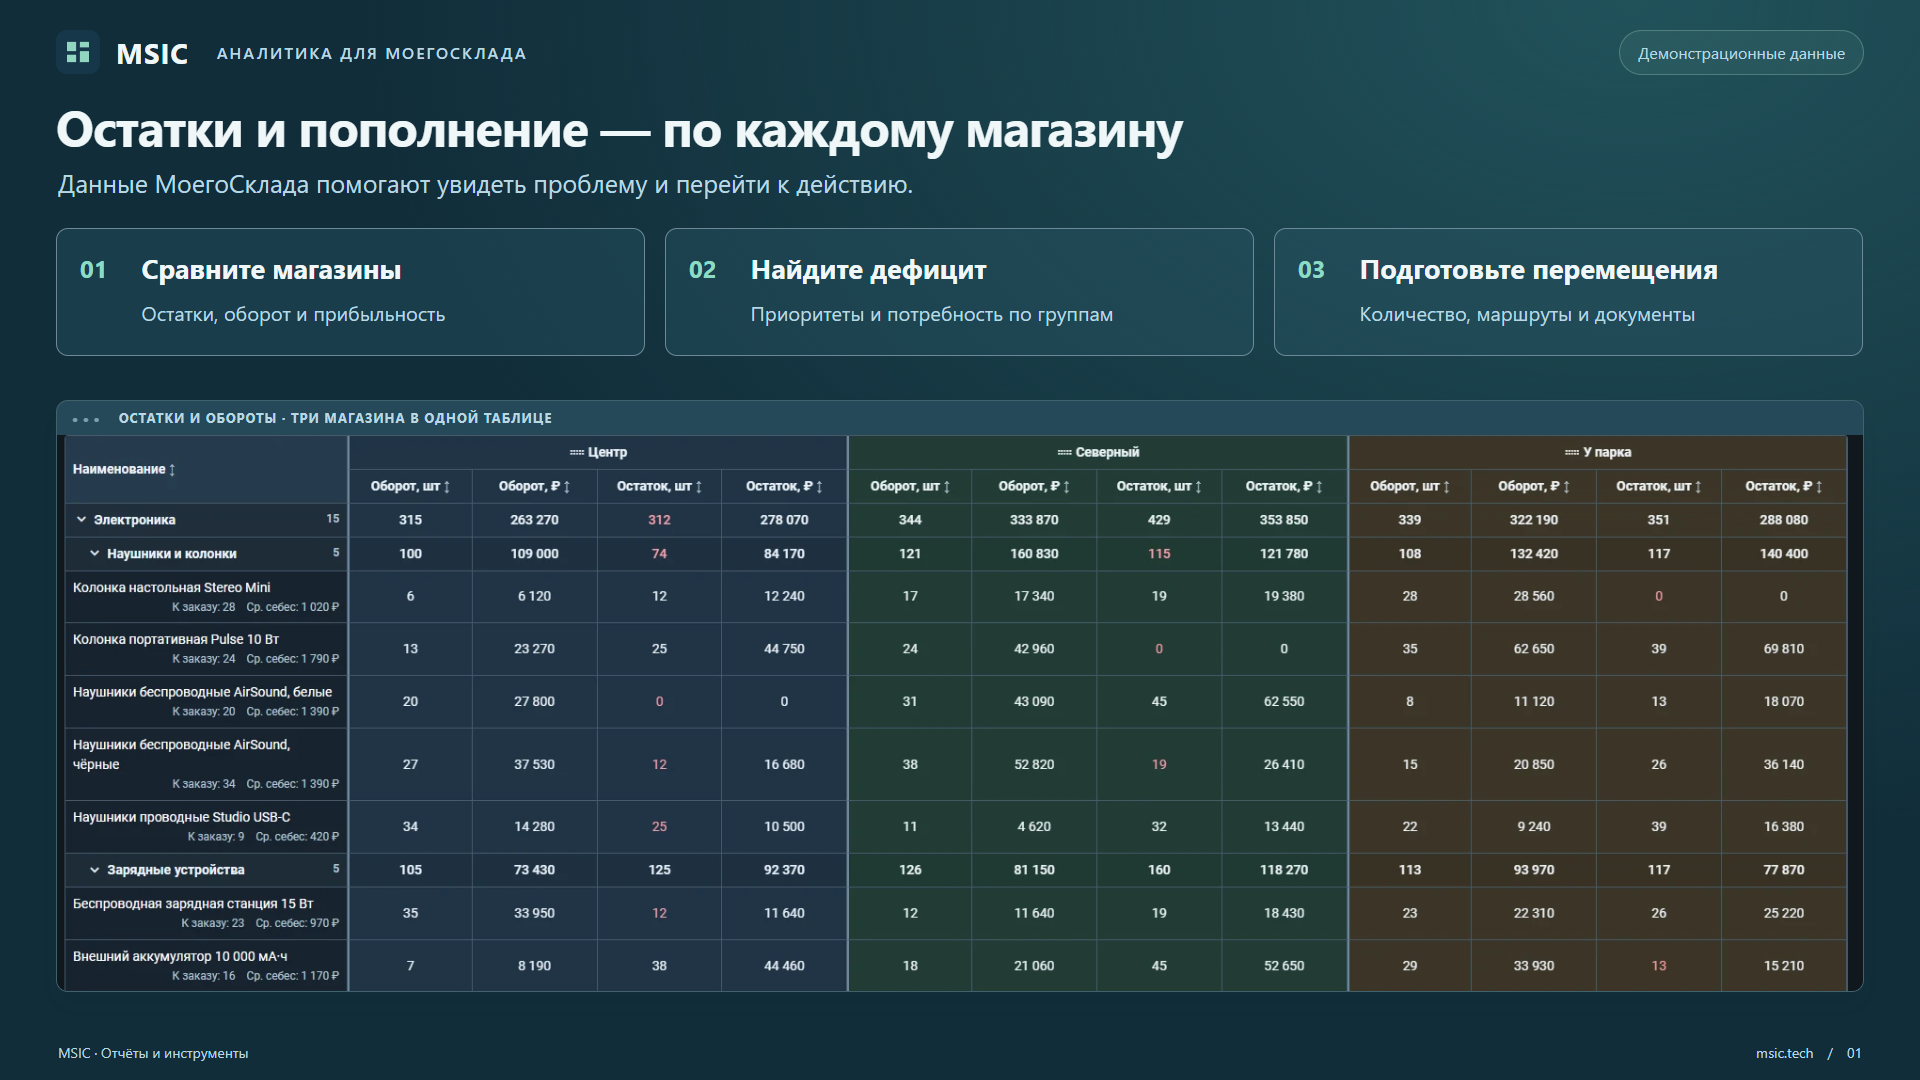Click the 353 850 cell in Северный
1920x1080 pixels.
tap(1284, 520)
